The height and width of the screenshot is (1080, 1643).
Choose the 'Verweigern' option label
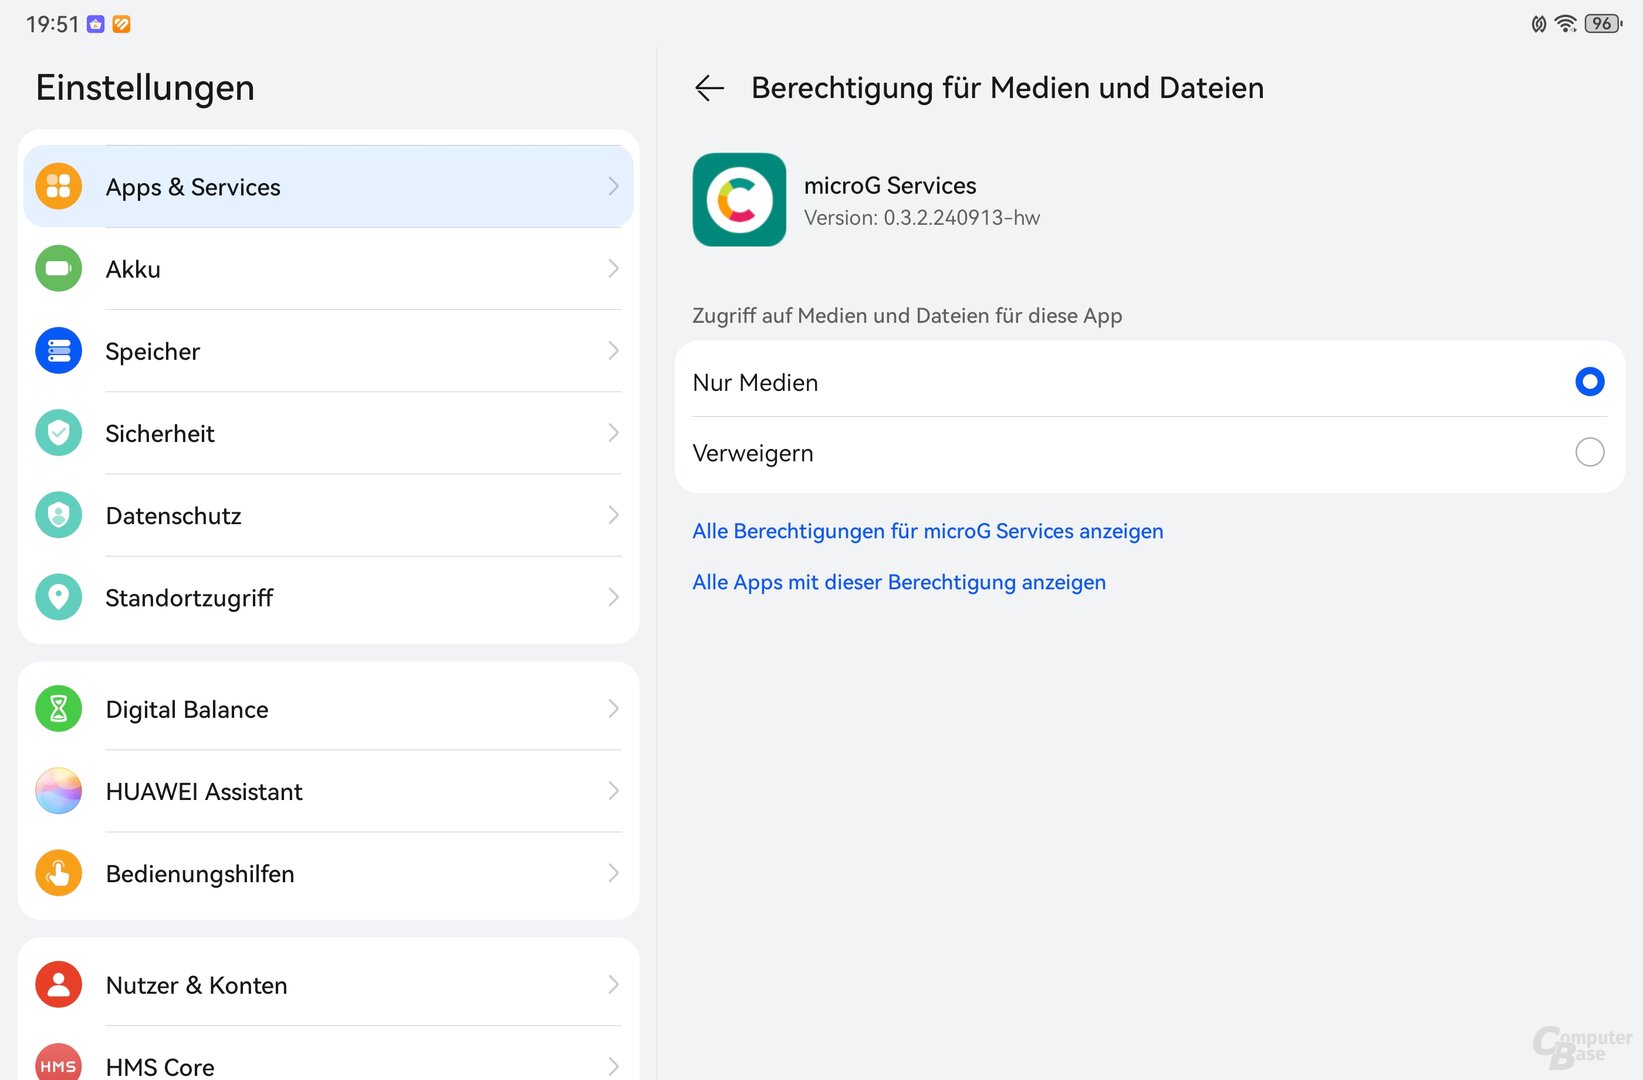[x=753, y=453]
